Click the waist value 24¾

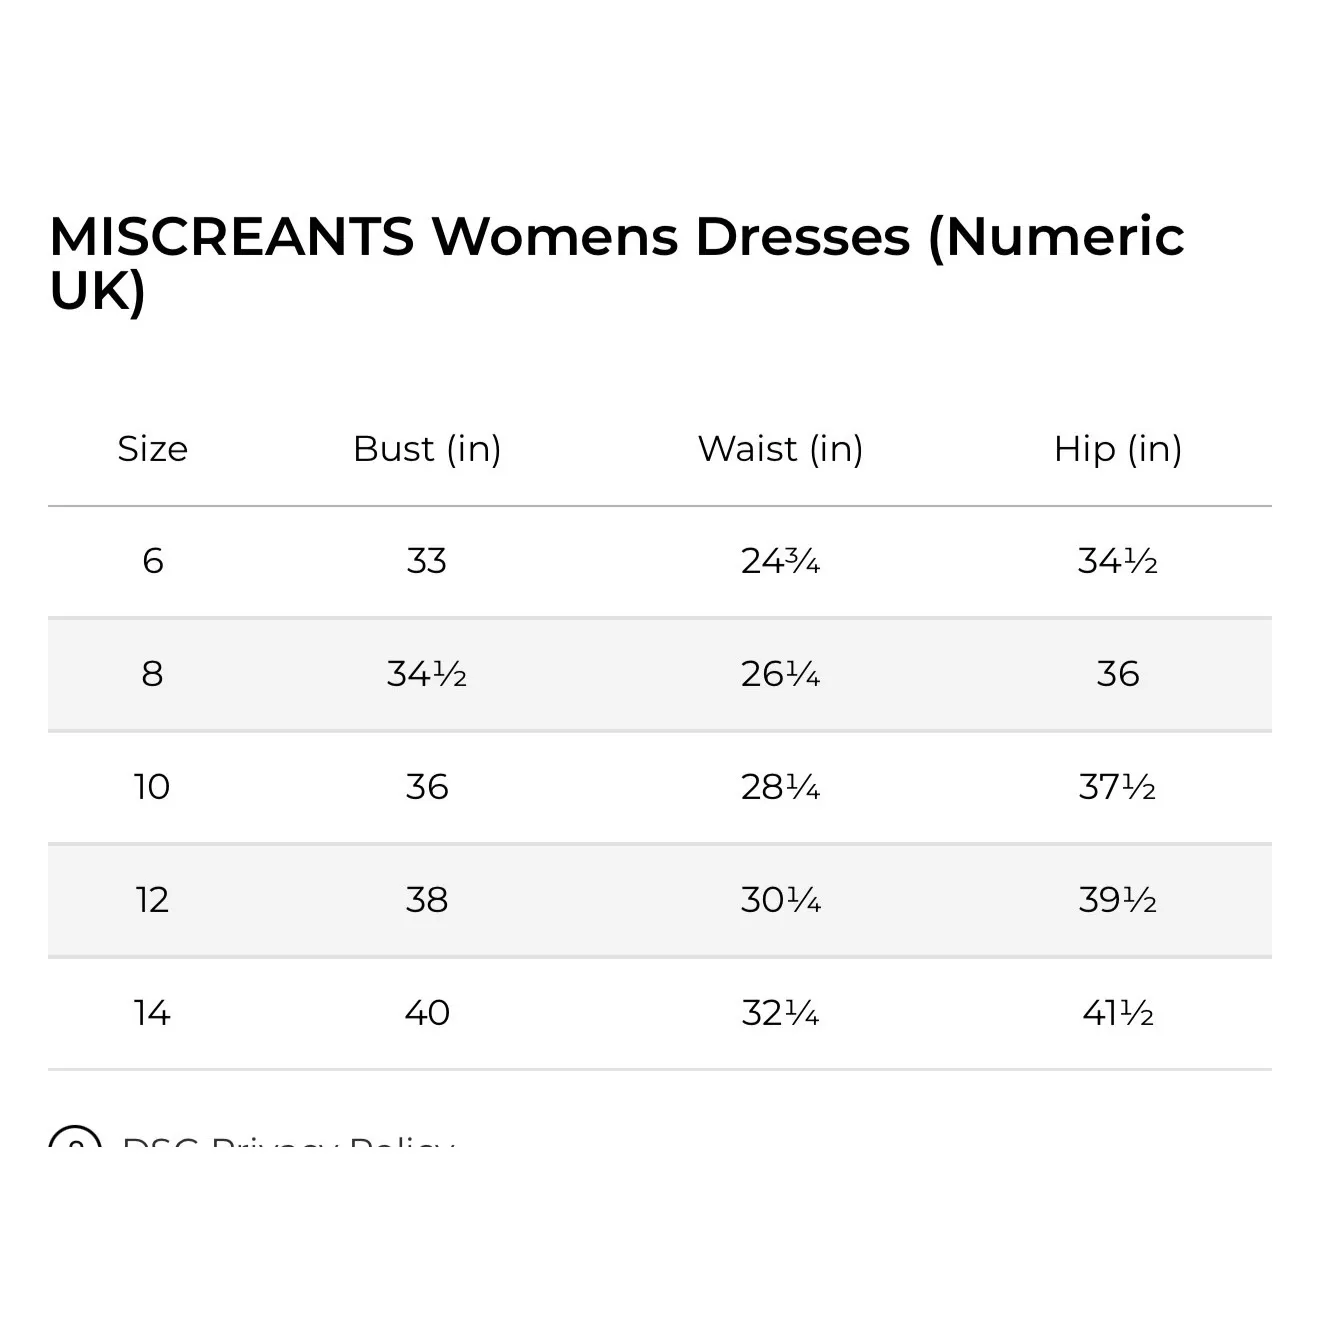(780, 561)
